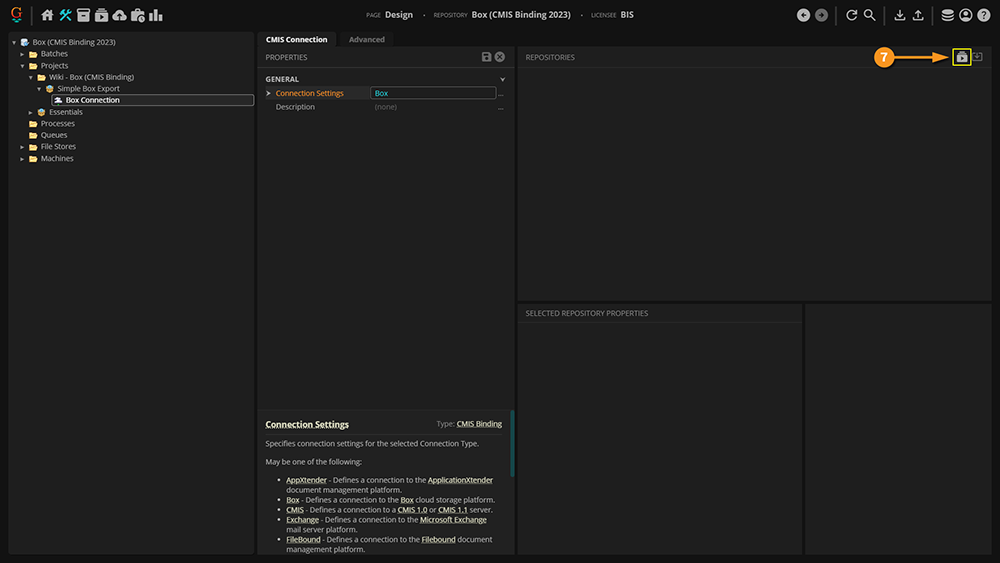This screenshot has width=1000, height=563.
Task: Follow the Microsoft Exchange link
Action: click(453, 520)
